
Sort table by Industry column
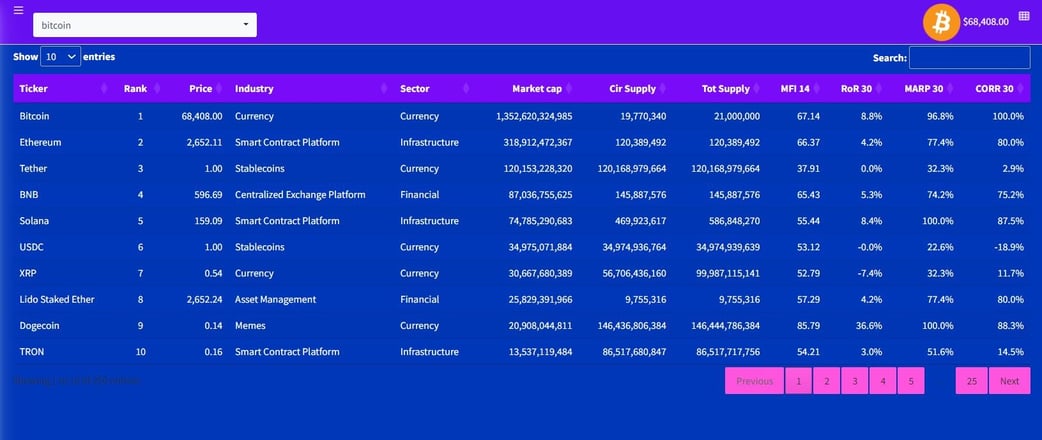[x=311, y=88]
